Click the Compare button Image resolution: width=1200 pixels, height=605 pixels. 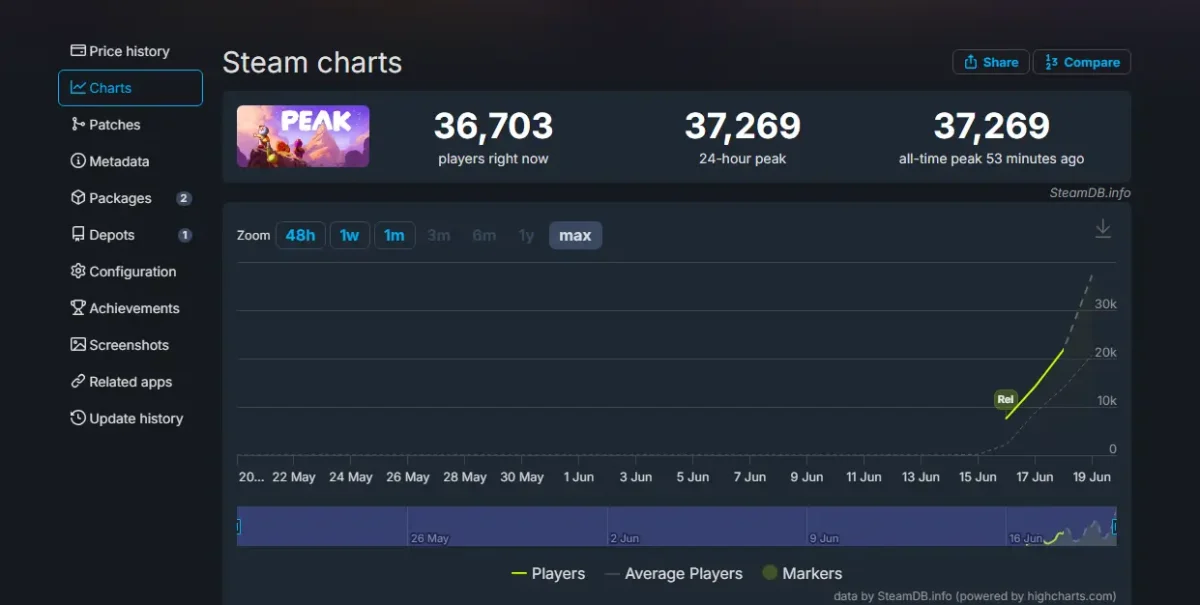tap(1082, 62)
